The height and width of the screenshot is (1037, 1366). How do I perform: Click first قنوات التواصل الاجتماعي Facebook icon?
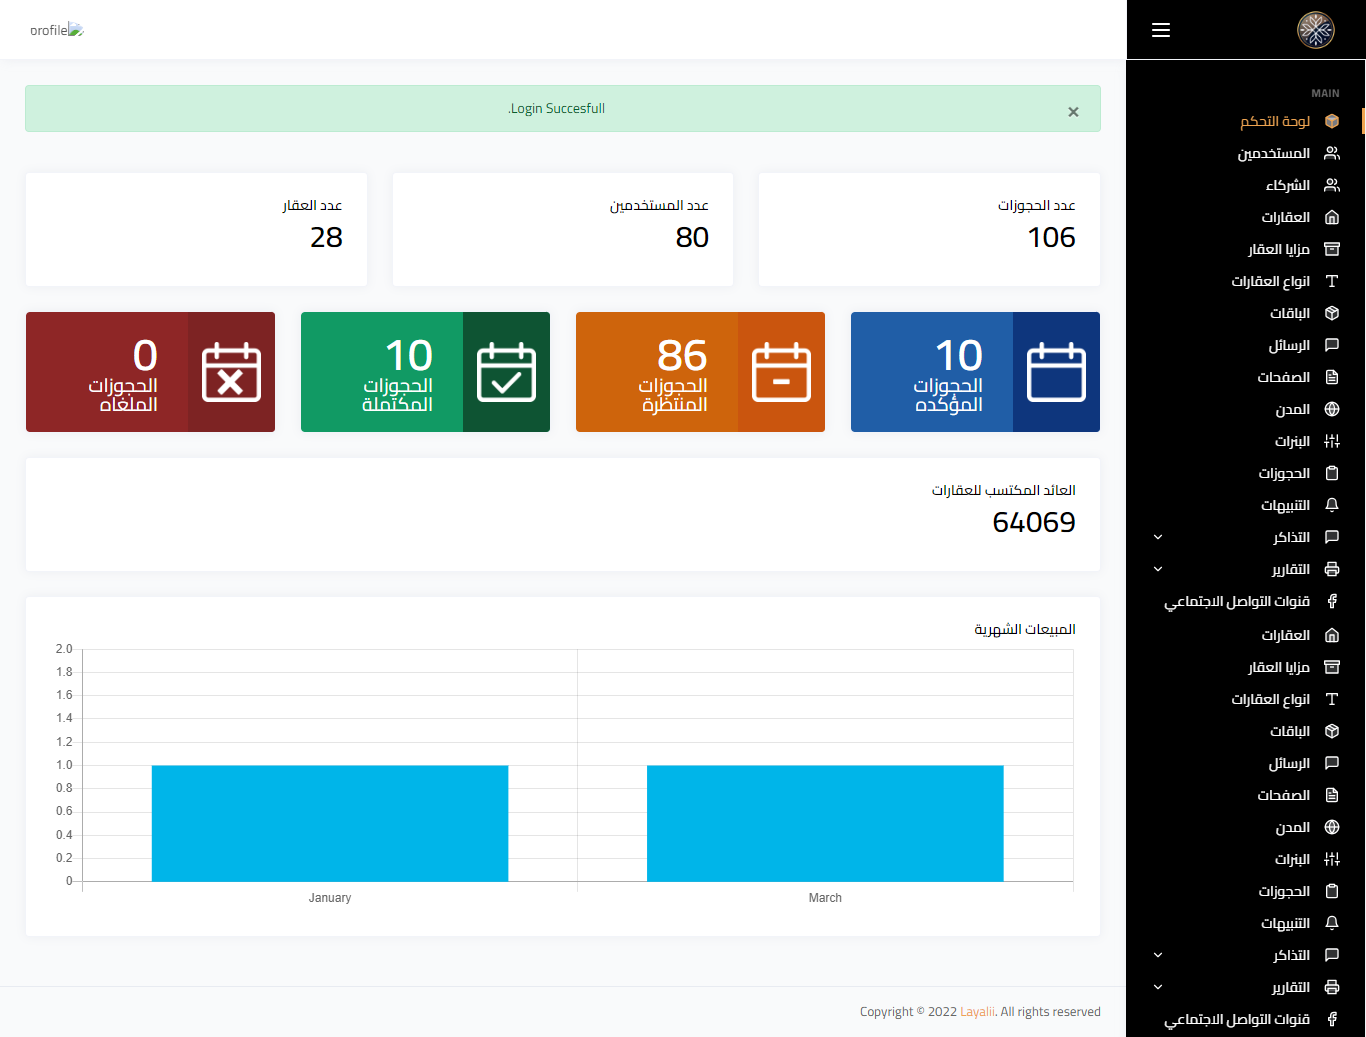coord(1332,601)
